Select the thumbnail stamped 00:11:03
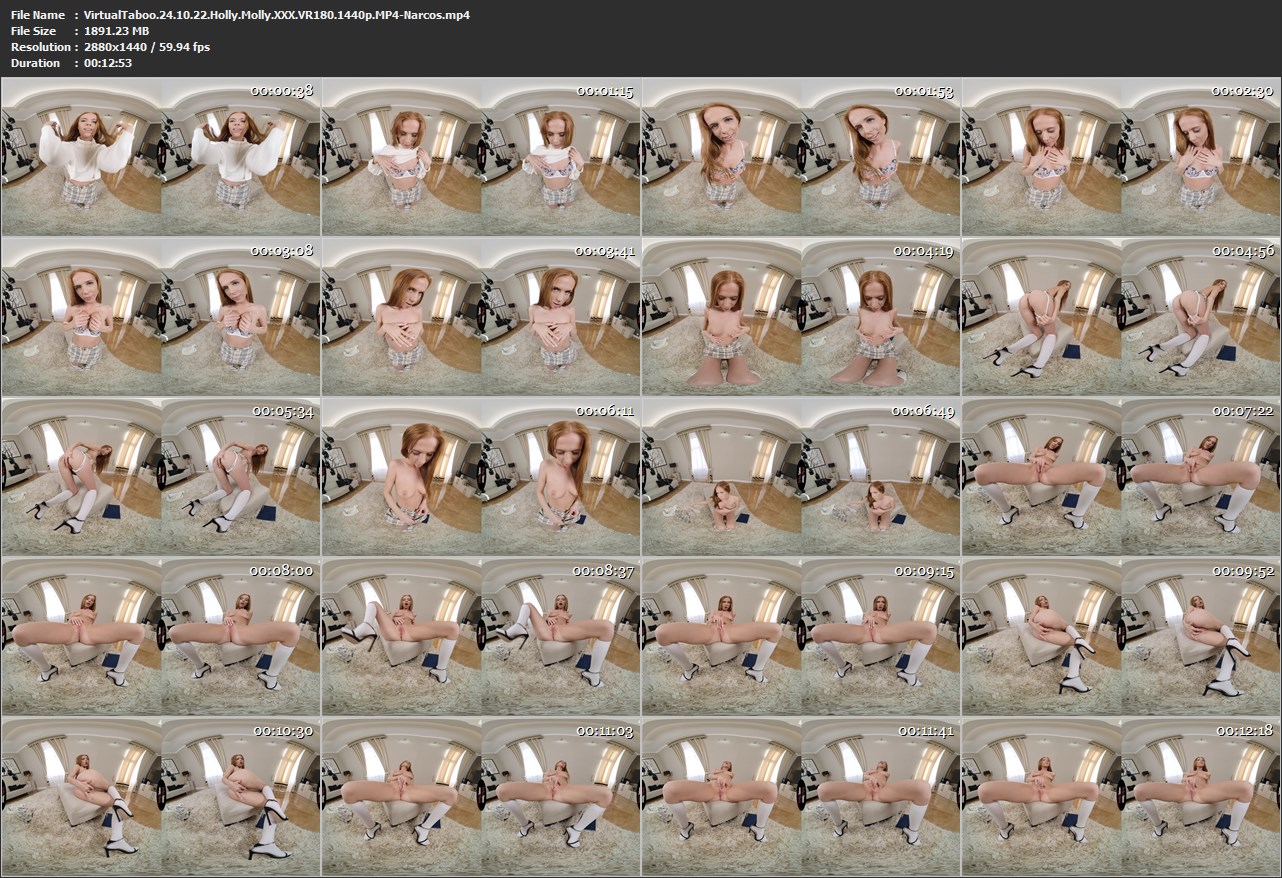1282x878 pixels. tap(481, 797)
